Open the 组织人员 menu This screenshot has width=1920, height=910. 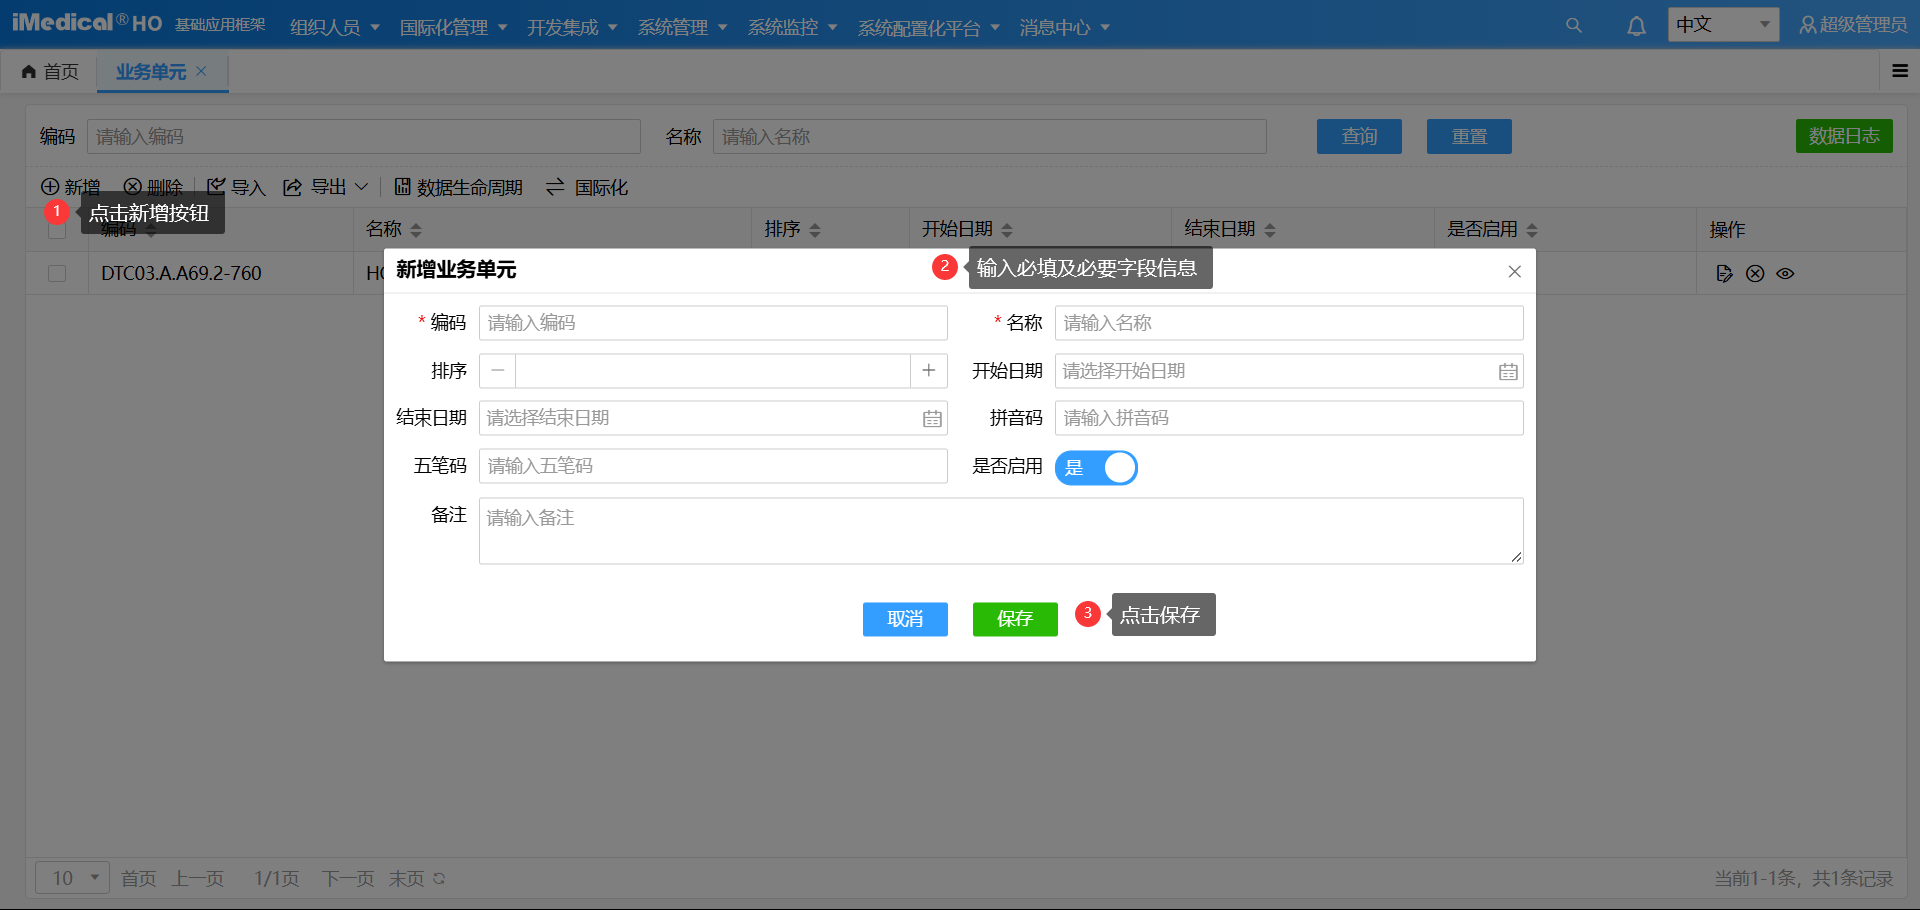coord(335,27)
